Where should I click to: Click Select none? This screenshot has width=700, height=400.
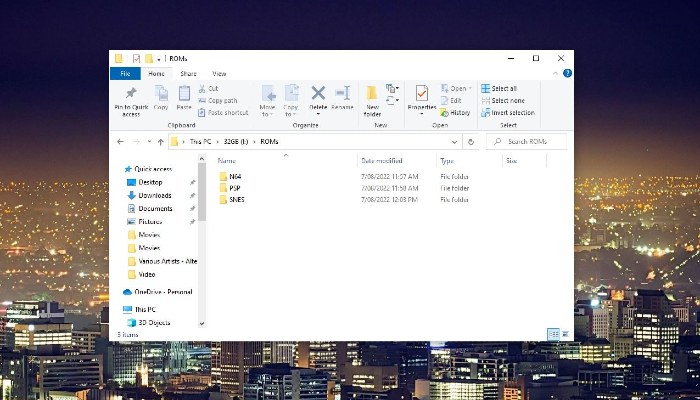(x=503, y=100)
